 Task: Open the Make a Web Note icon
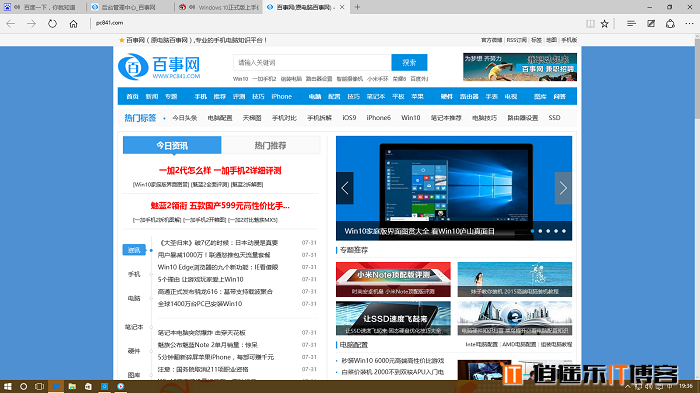coord(651,24)
